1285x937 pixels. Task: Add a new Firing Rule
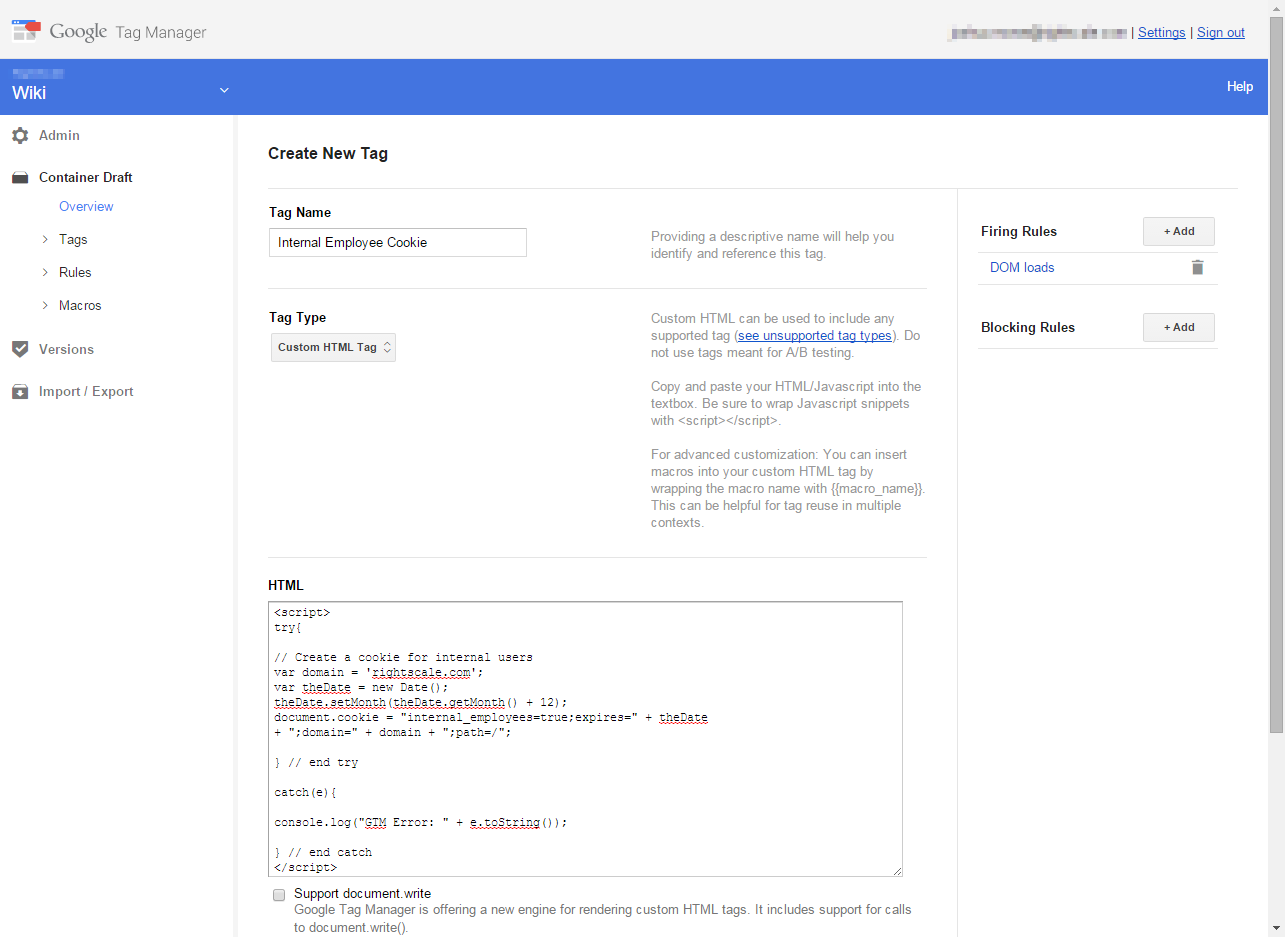coord(1178,231)
